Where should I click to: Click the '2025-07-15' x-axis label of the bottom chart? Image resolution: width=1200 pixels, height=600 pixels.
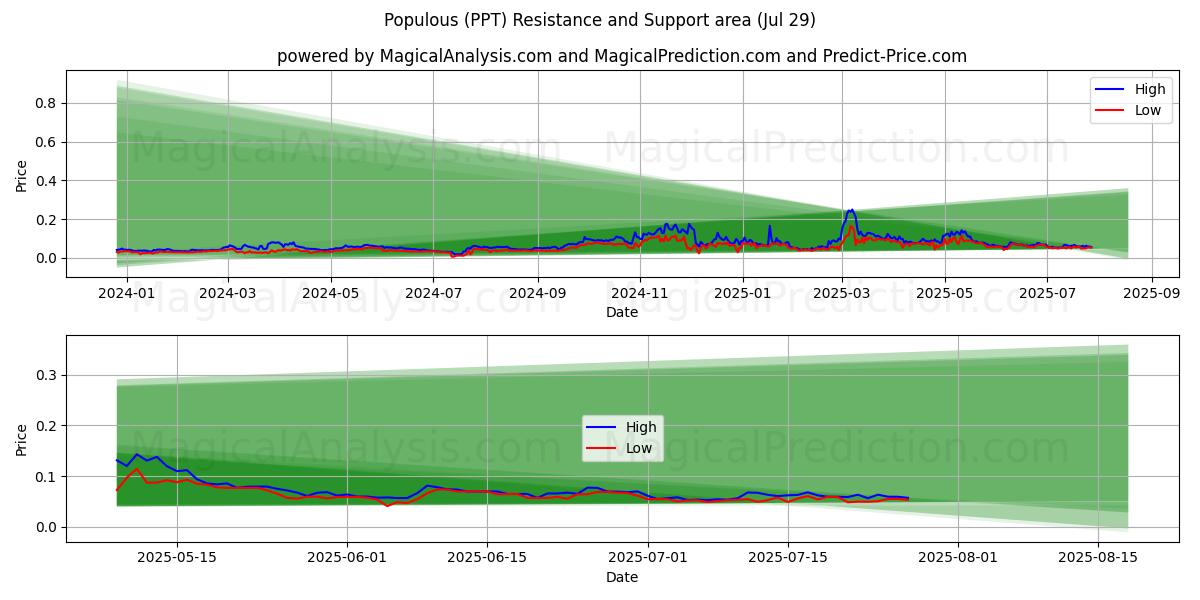(x=787, y=558)
